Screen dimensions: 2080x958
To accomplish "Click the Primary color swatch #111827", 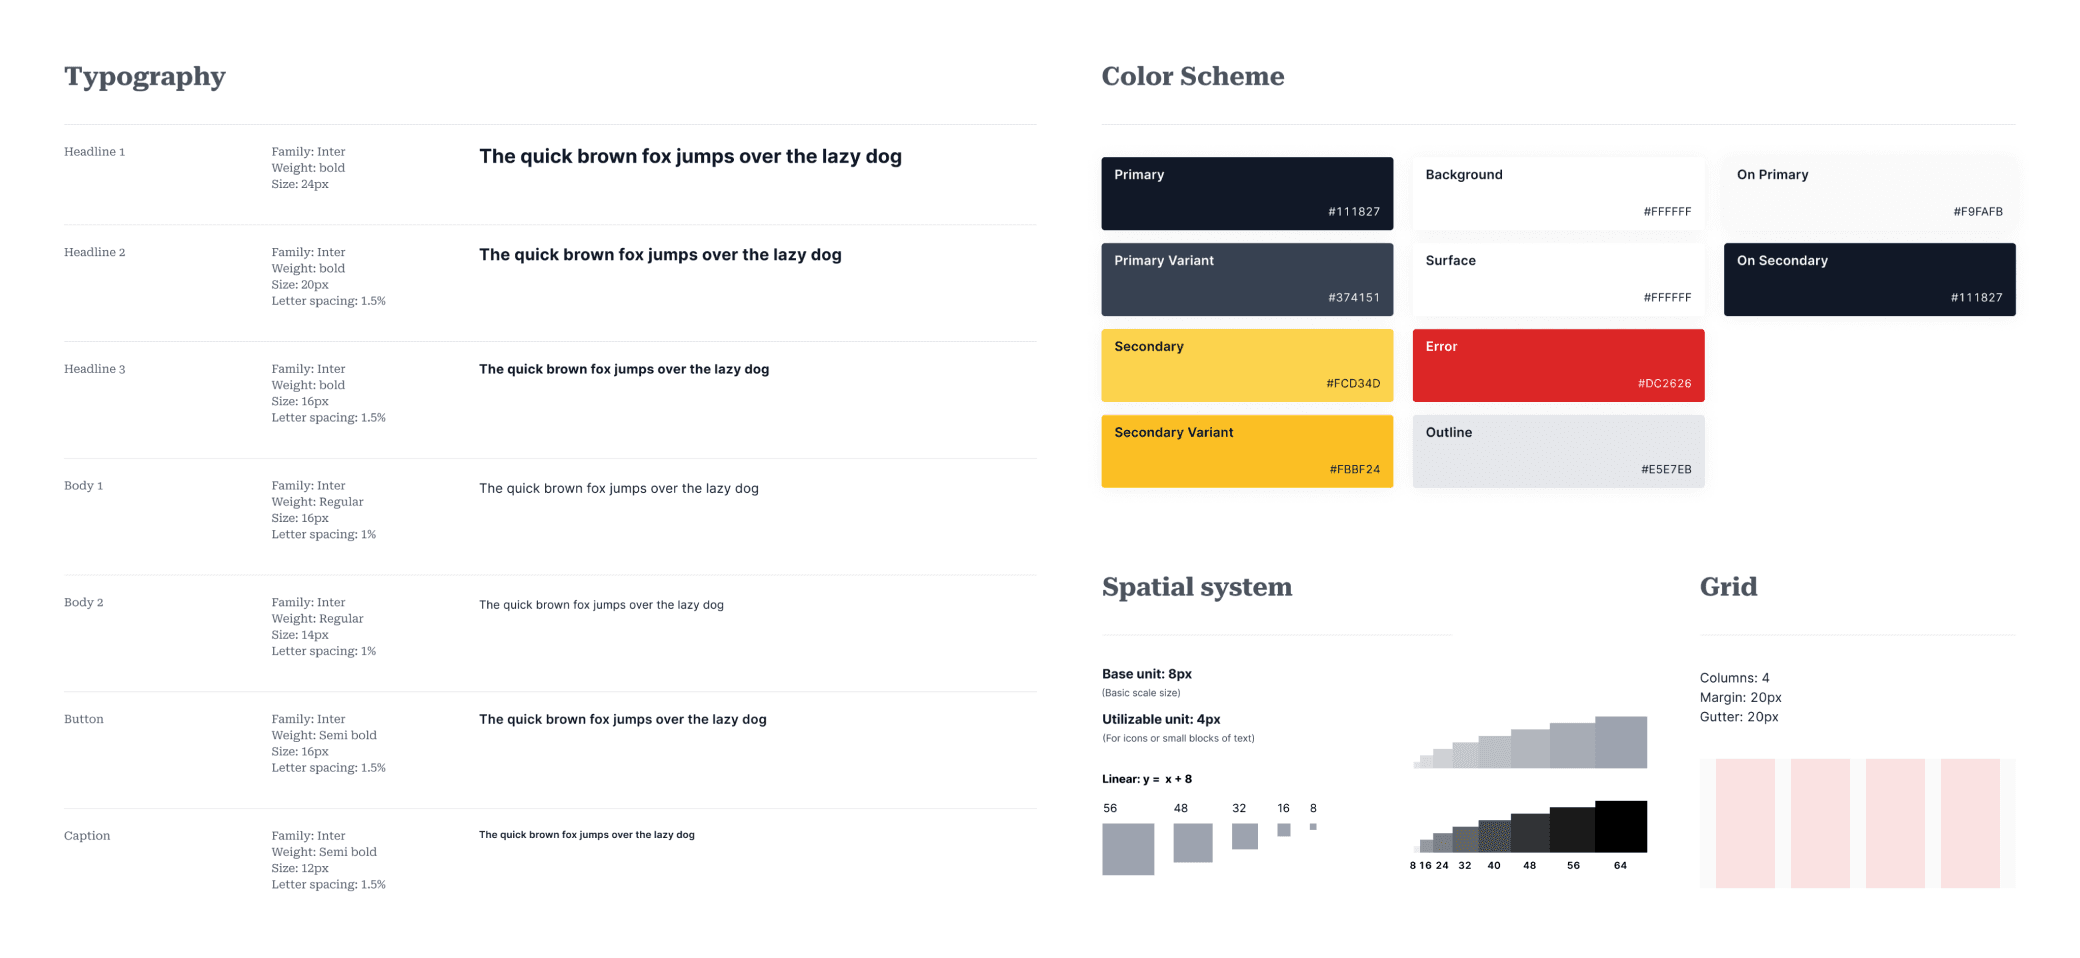I will coord(1246,193).
